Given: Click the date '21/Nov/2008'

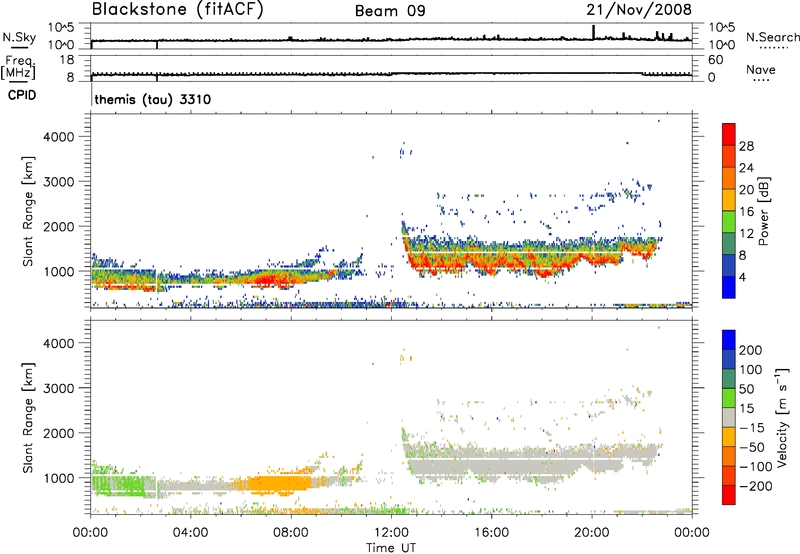Looking at the screenshot, I should tap(639, 9).
